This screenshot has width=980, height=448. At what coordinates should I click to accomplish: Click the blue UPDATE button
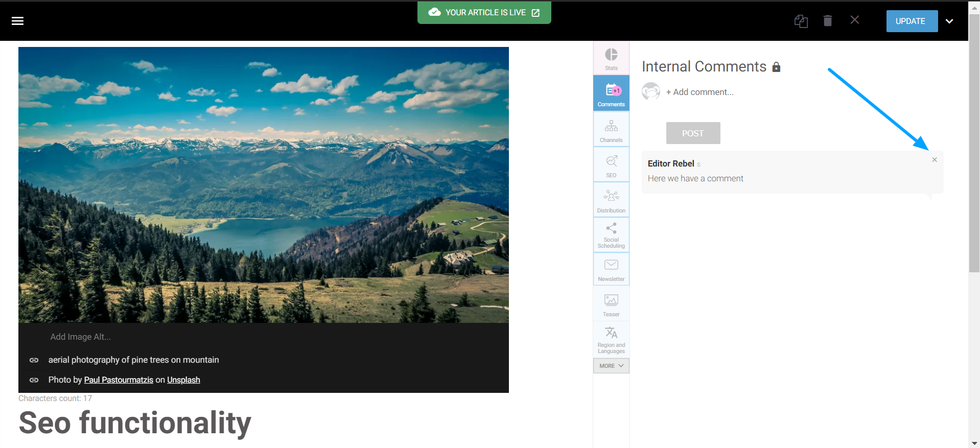click(x=911, y=21)
